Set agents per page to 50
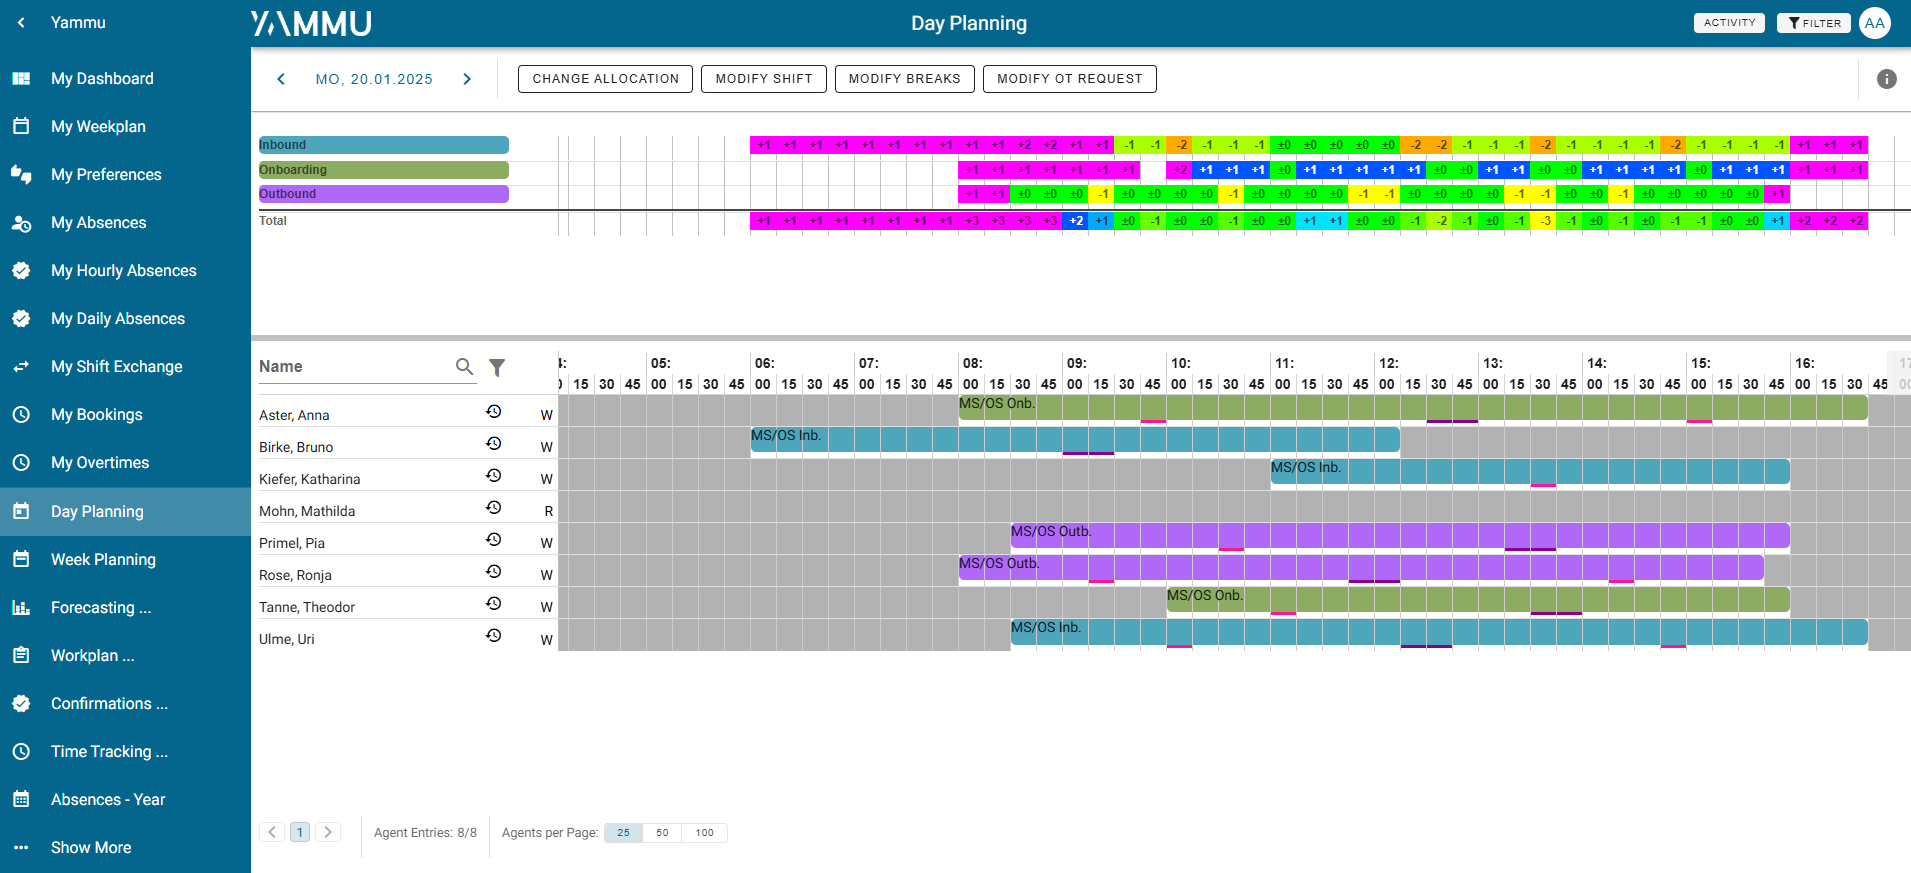This screenshot has width=1911, height=873. (x=662, y=833)
